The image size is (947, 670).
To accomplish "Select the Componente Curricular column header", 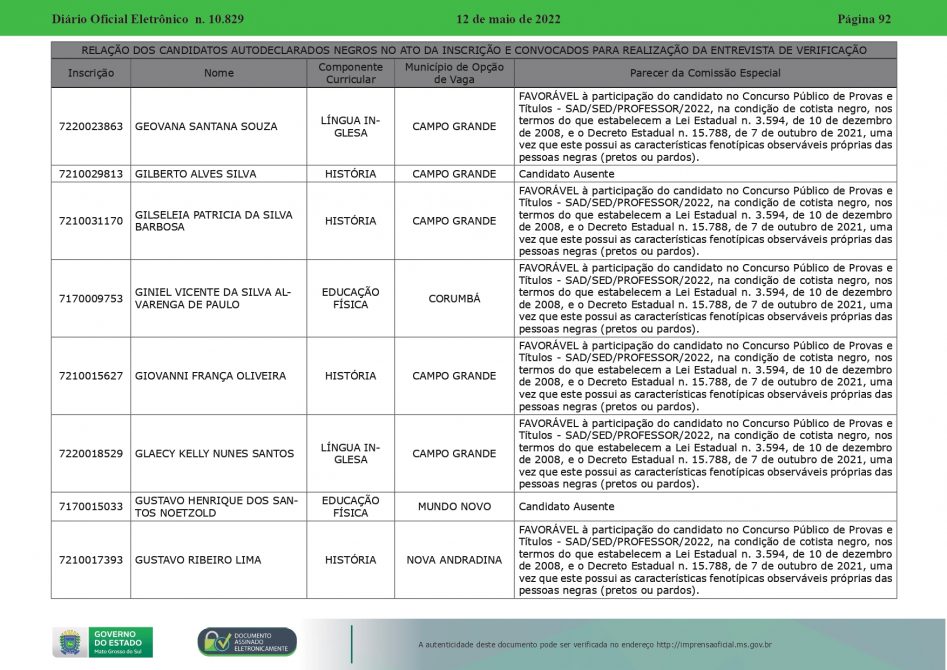I will [x=350, y=73].
